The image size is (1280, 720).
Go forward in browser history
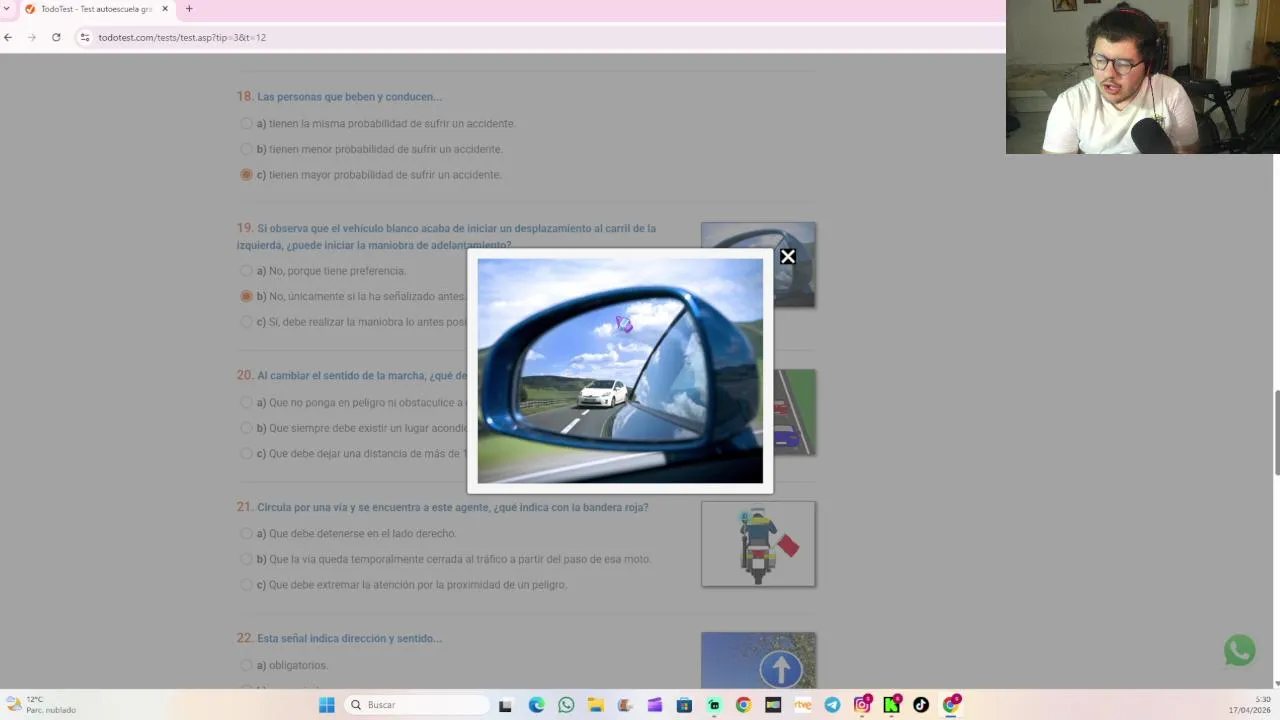click(x=31, y=37)
